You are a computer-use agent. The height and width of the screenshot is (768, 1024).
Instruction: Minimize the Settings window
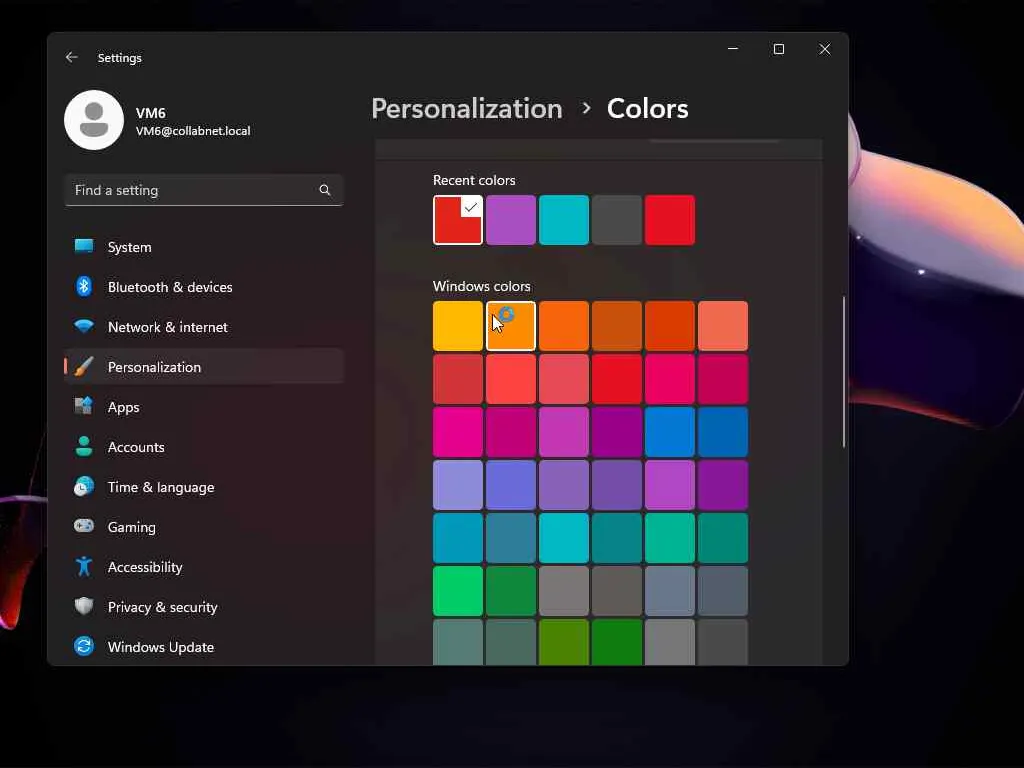coord(733,49)
